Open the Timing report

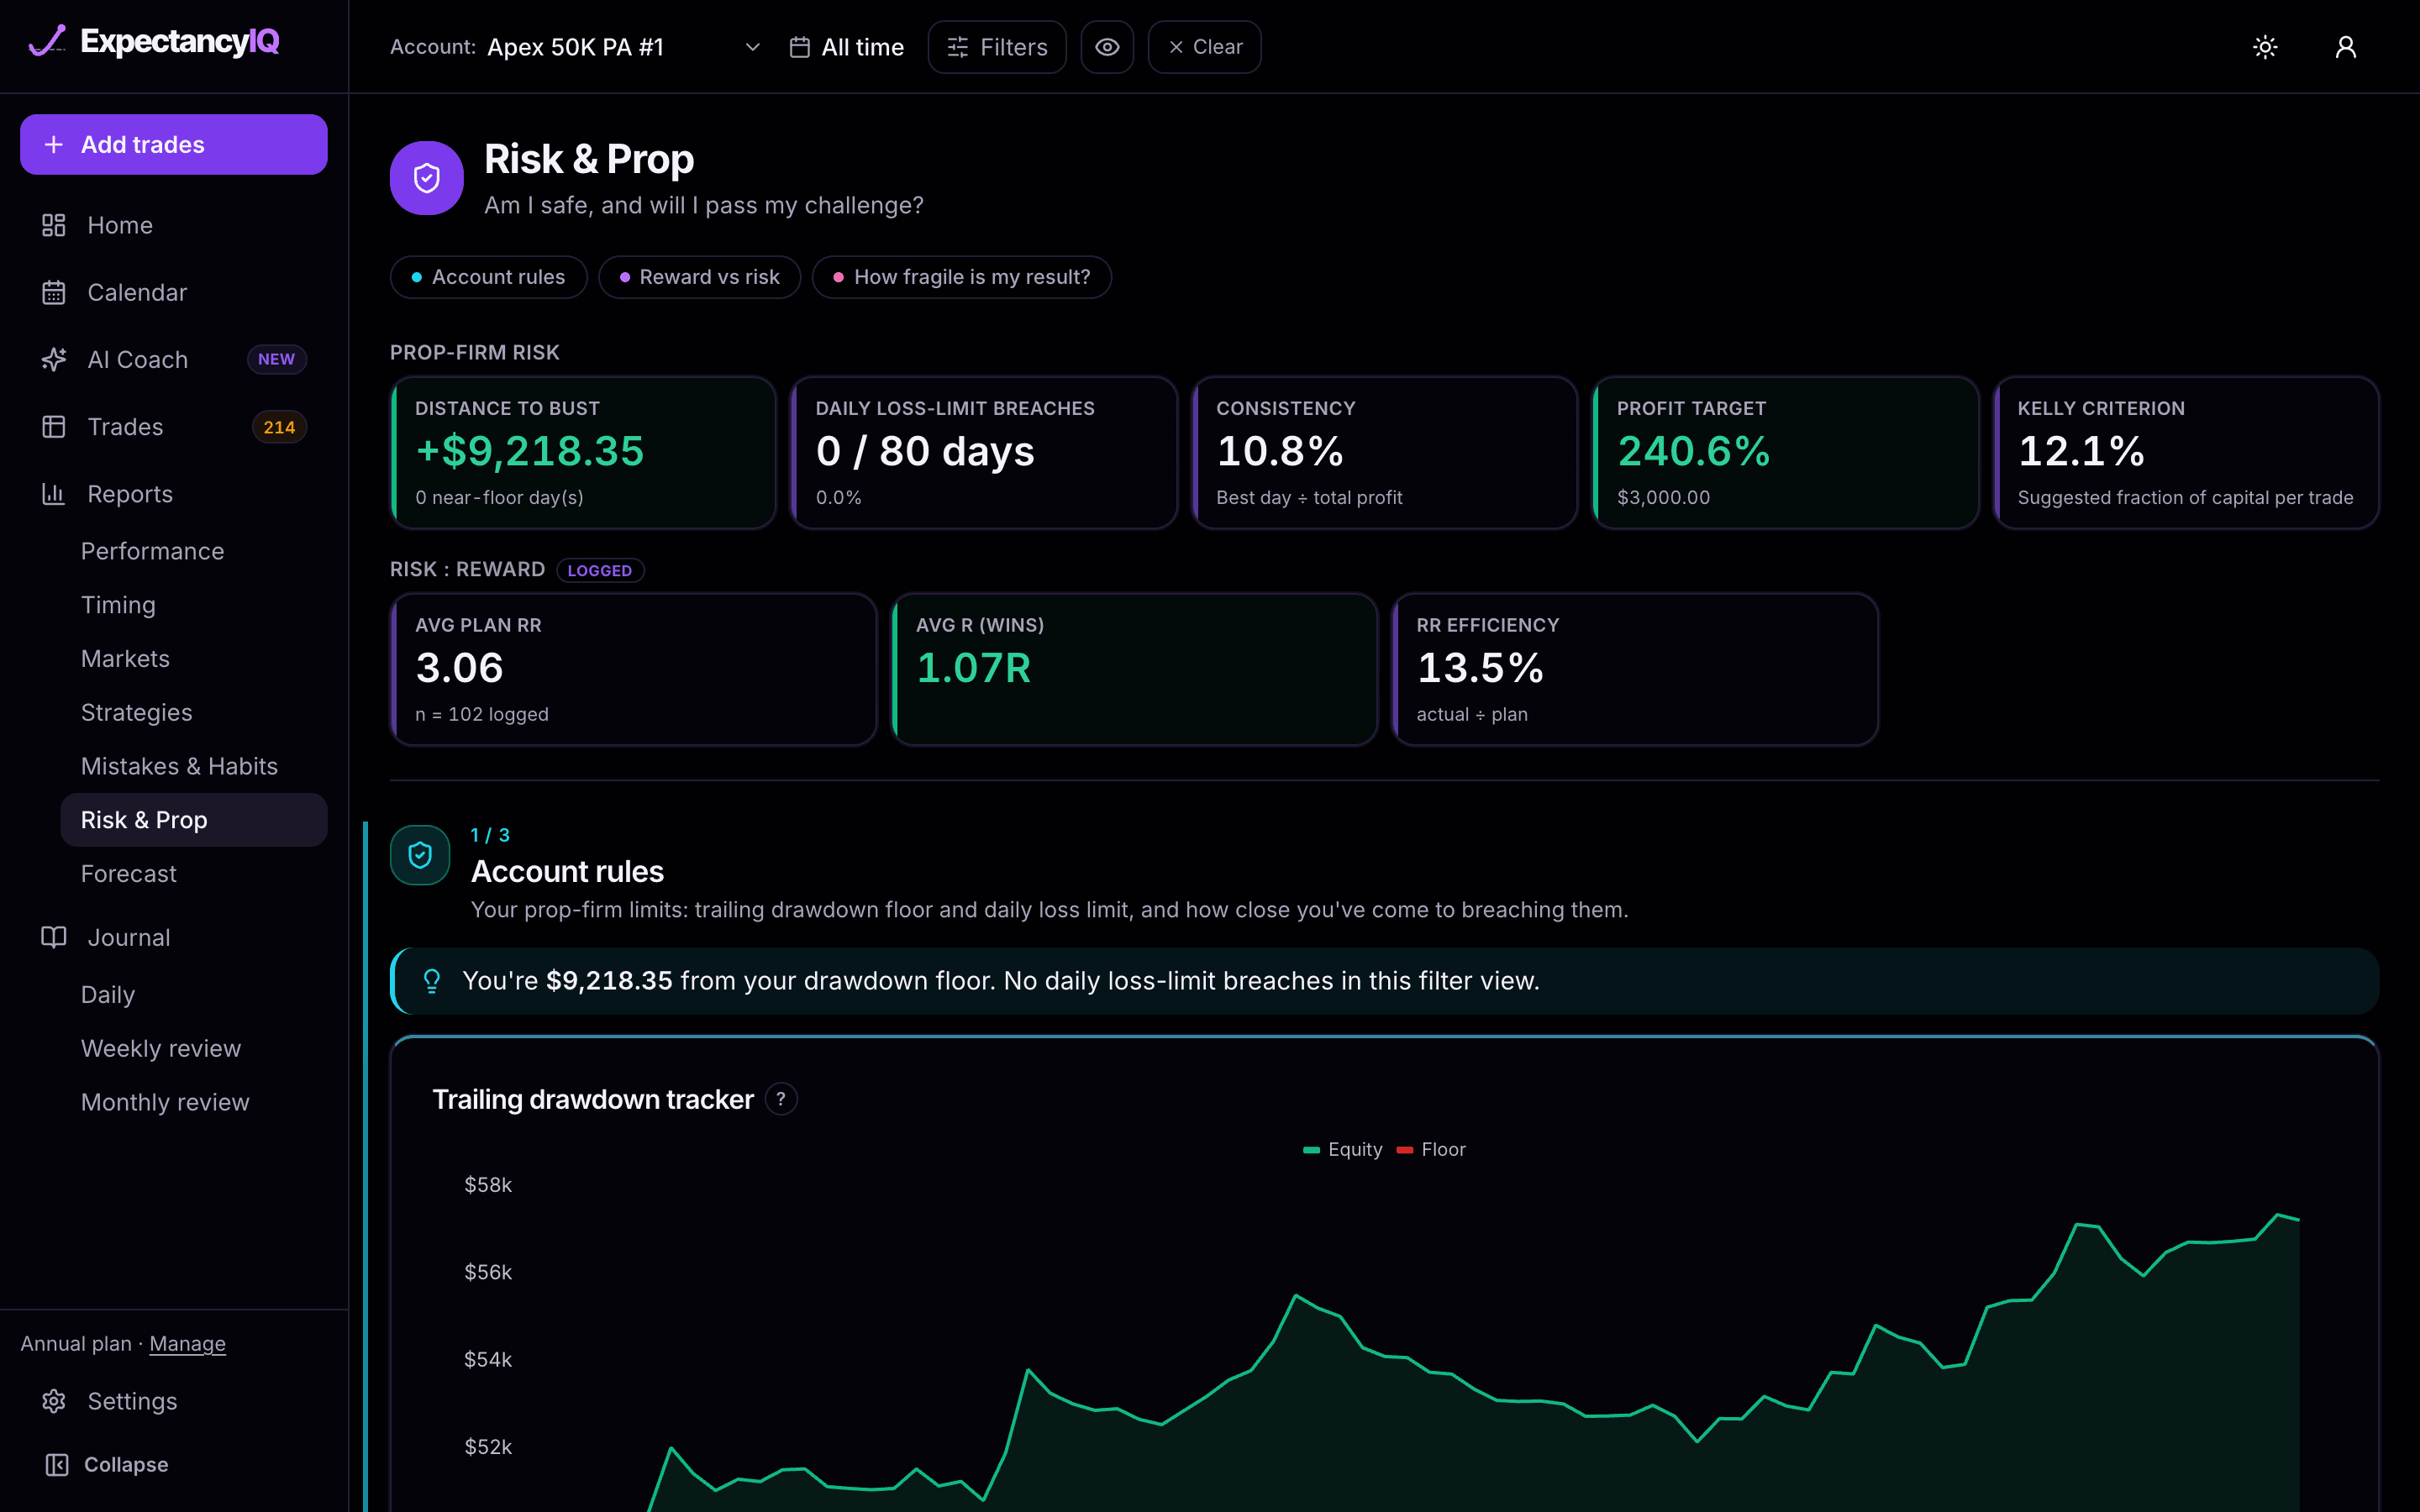tap(118, 605)
